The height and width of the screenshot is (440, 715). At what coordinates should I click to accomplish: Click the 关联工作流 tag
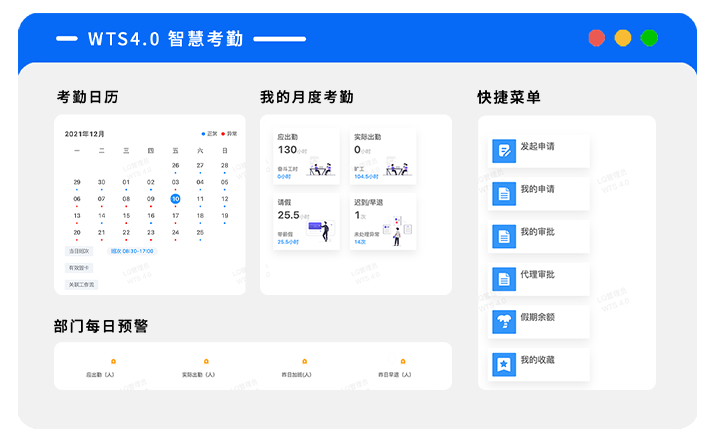(81, 285)
